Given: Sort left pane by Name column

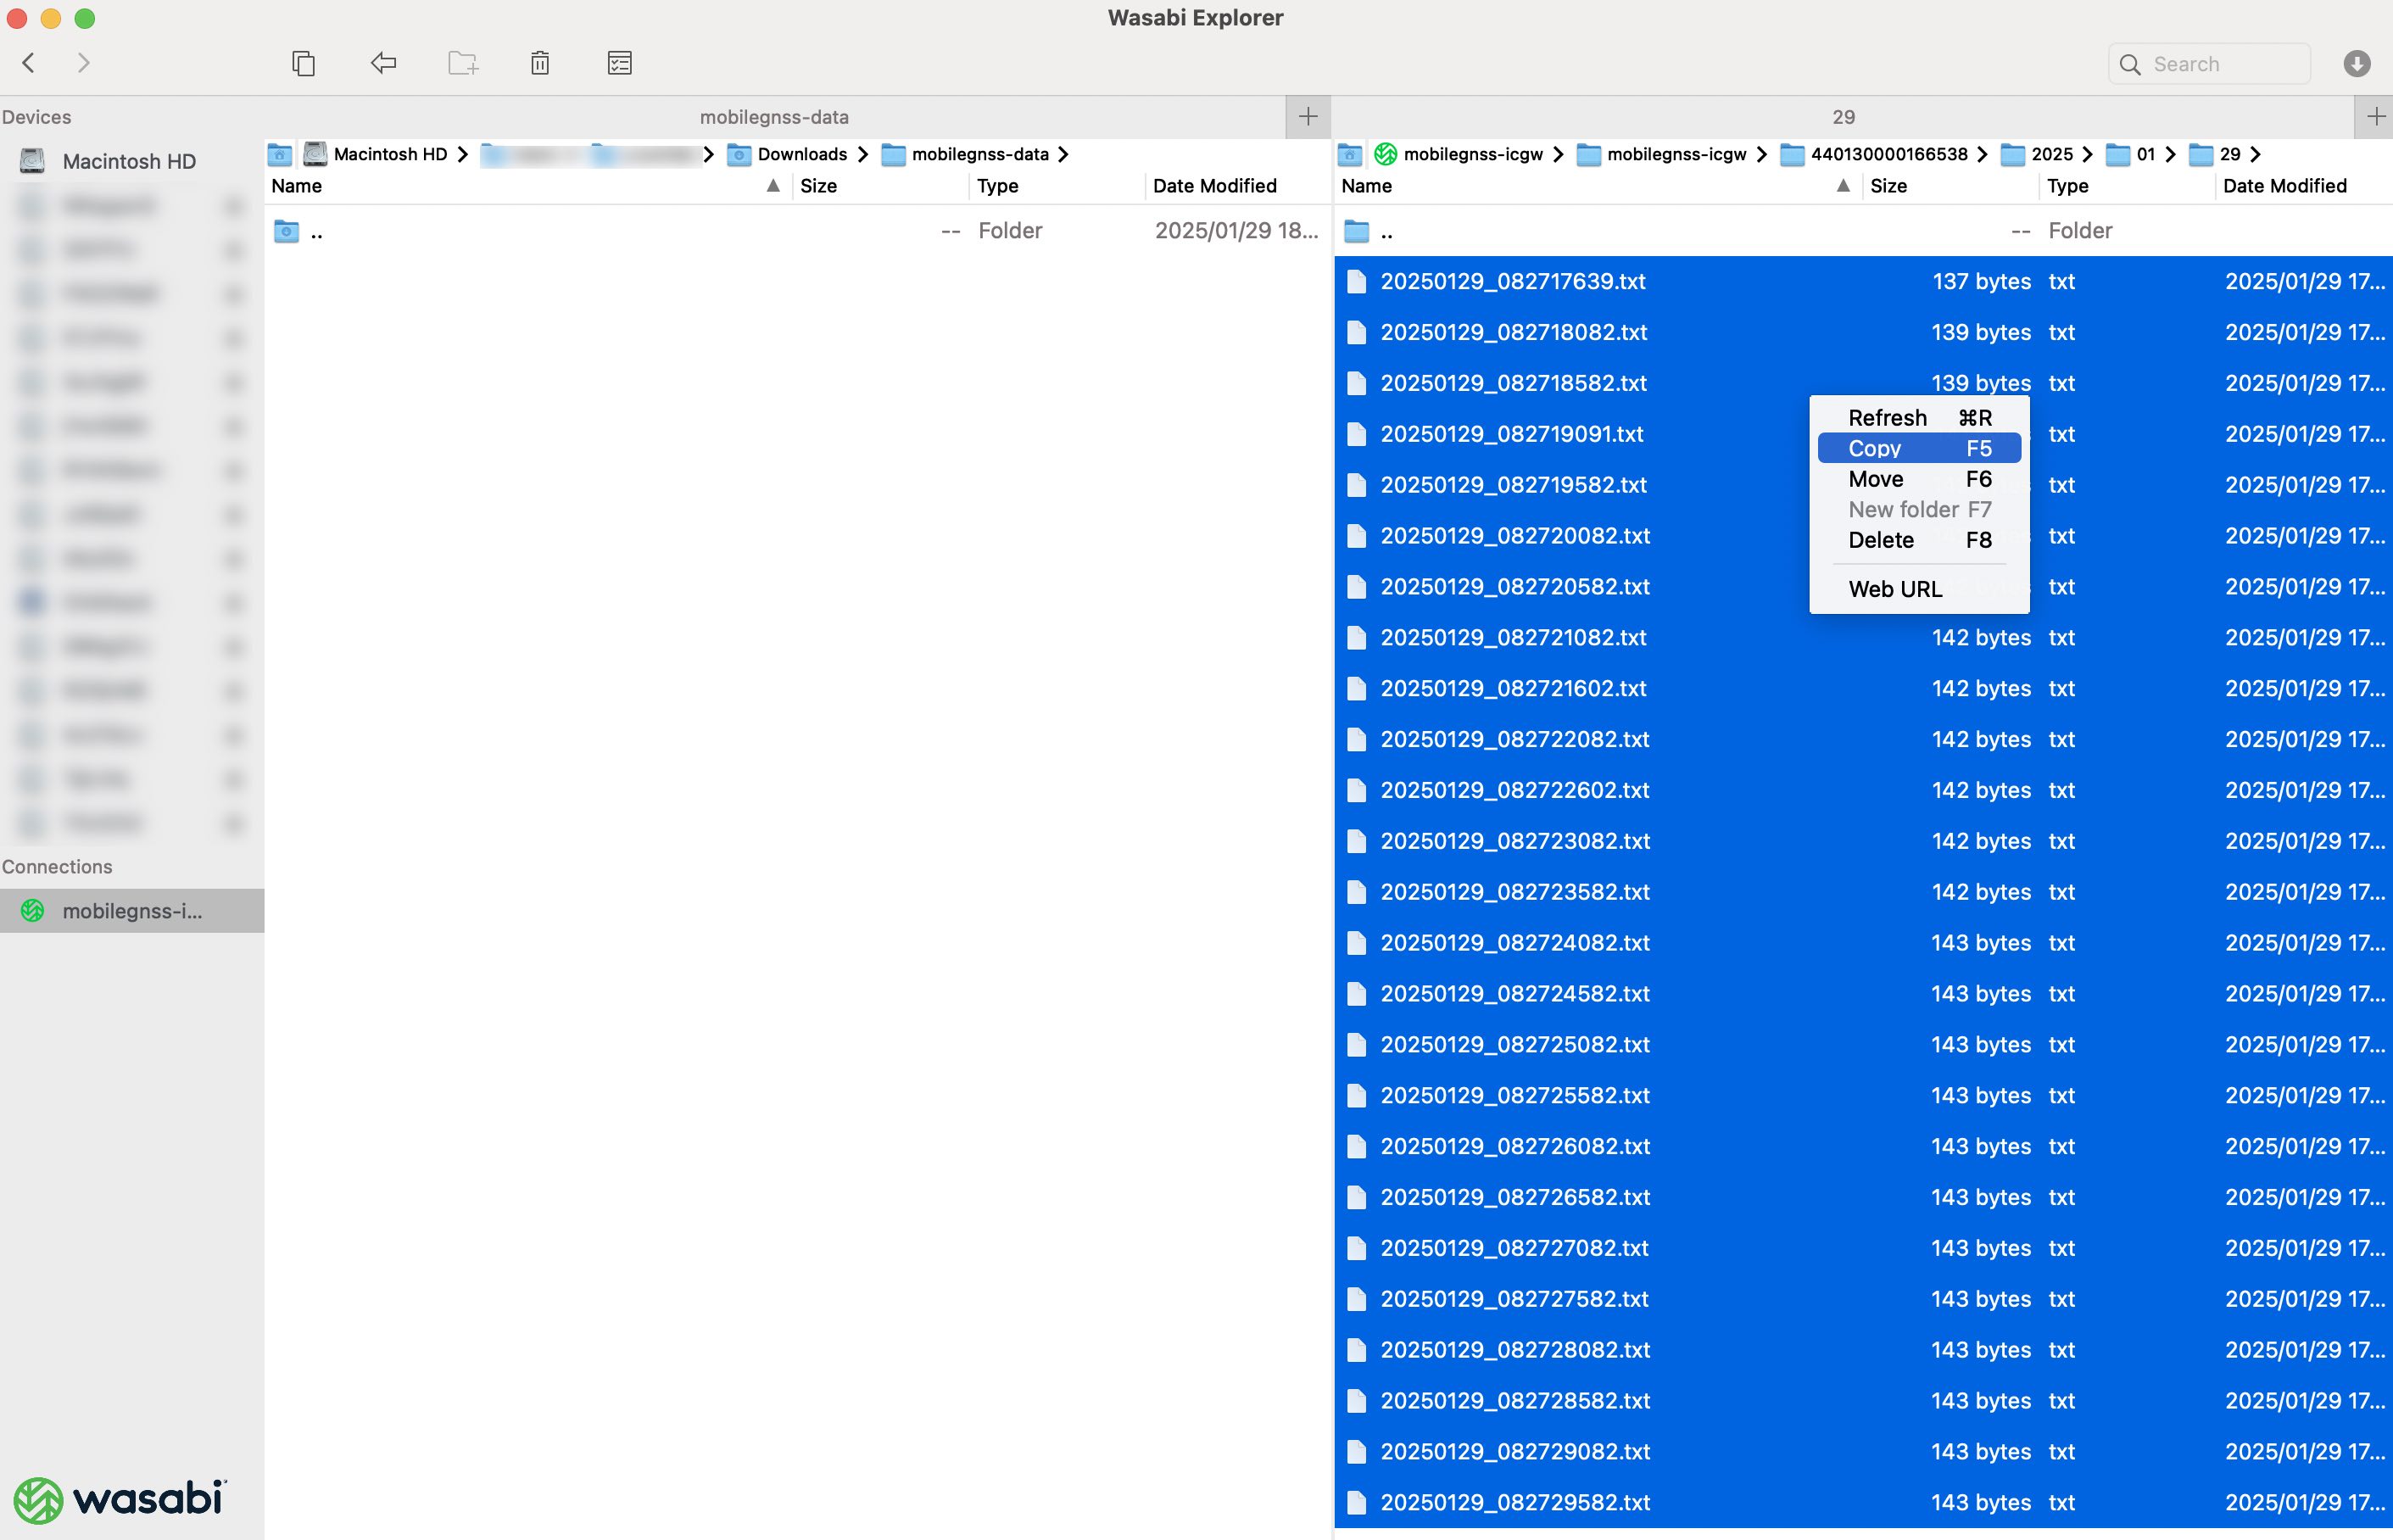Looking at the screenshot, I should click(x=528, y=186).
